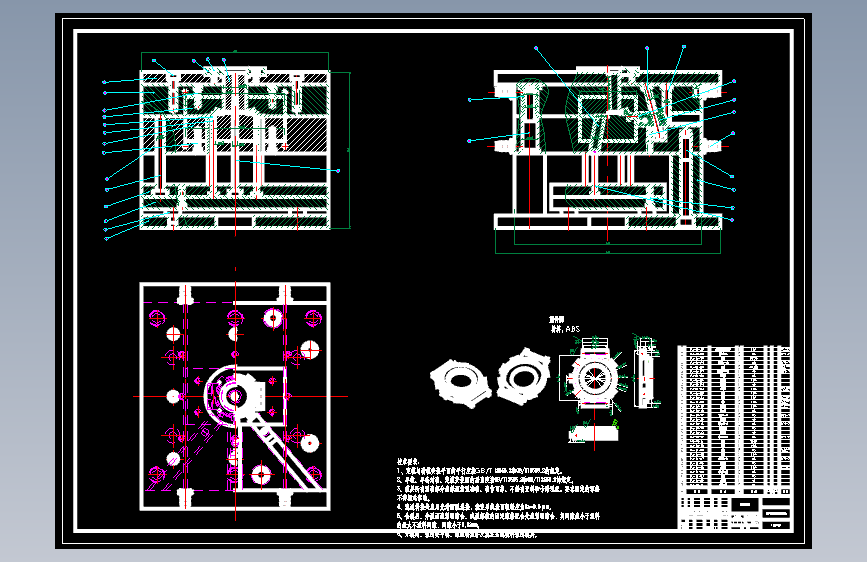Image resolution: width=867 pixels, height=562 pixels.
Task: Click the technical requirements notes block
Action: [x=498, y=498]
